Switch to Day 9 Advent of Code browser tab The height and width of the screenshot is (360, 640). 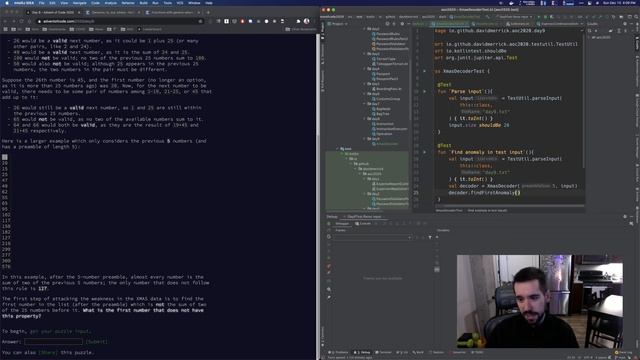pos(53,13)
